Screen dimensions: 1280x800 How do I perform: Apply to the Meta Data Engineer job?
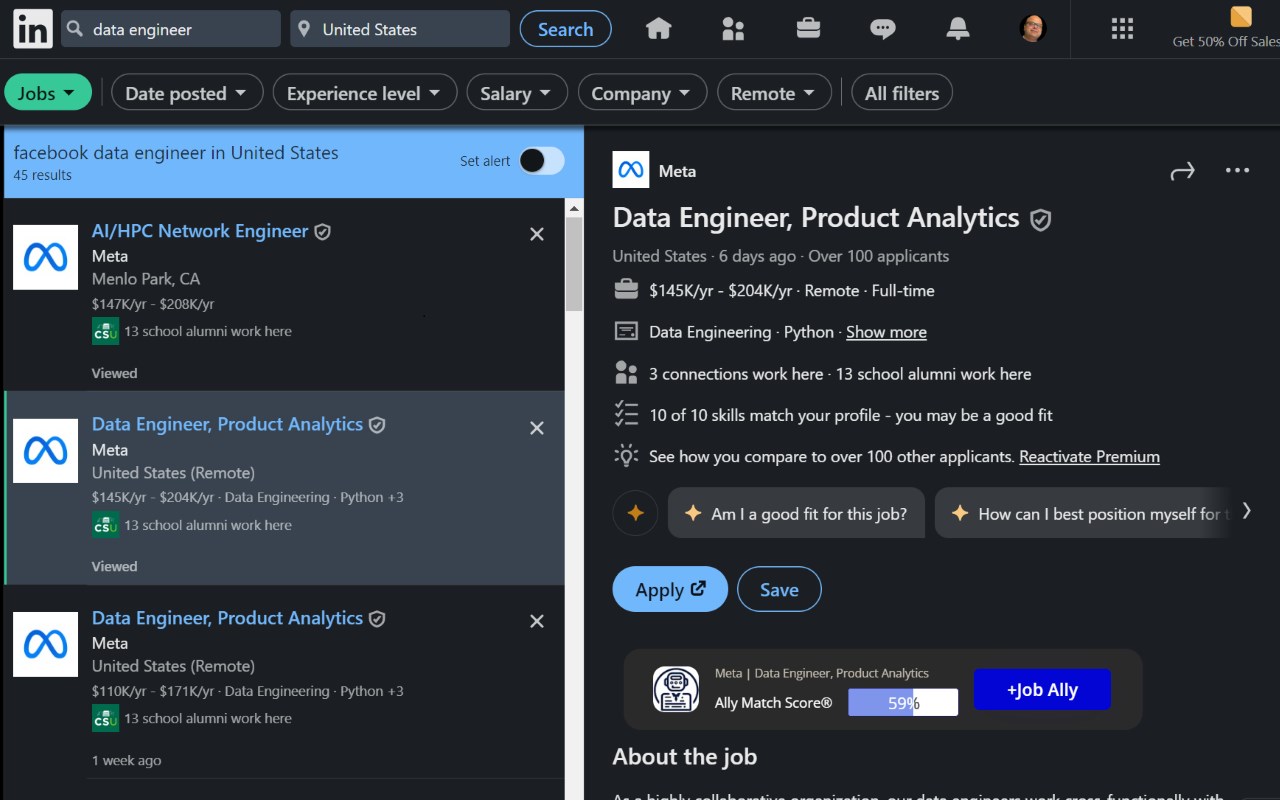pyautogui.click(x=670, y=590)
